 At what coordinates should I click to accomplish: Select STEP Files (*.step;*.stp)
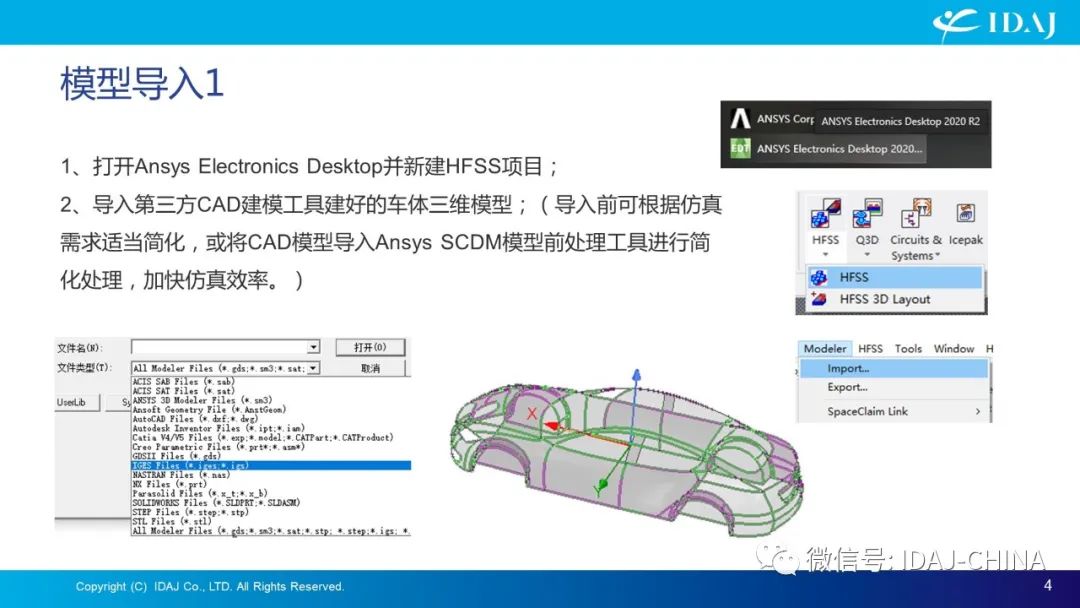click(271, 512)
